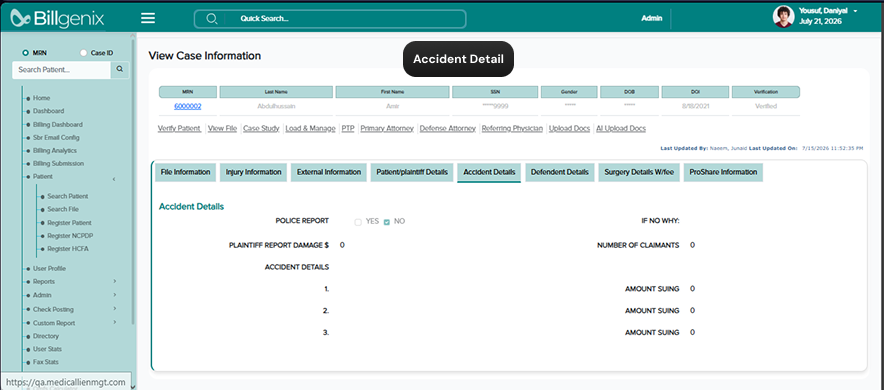The width and height of the screenshot is (884, 390).
Task: Go to Home in the sidebar
Action: (41, 98)
